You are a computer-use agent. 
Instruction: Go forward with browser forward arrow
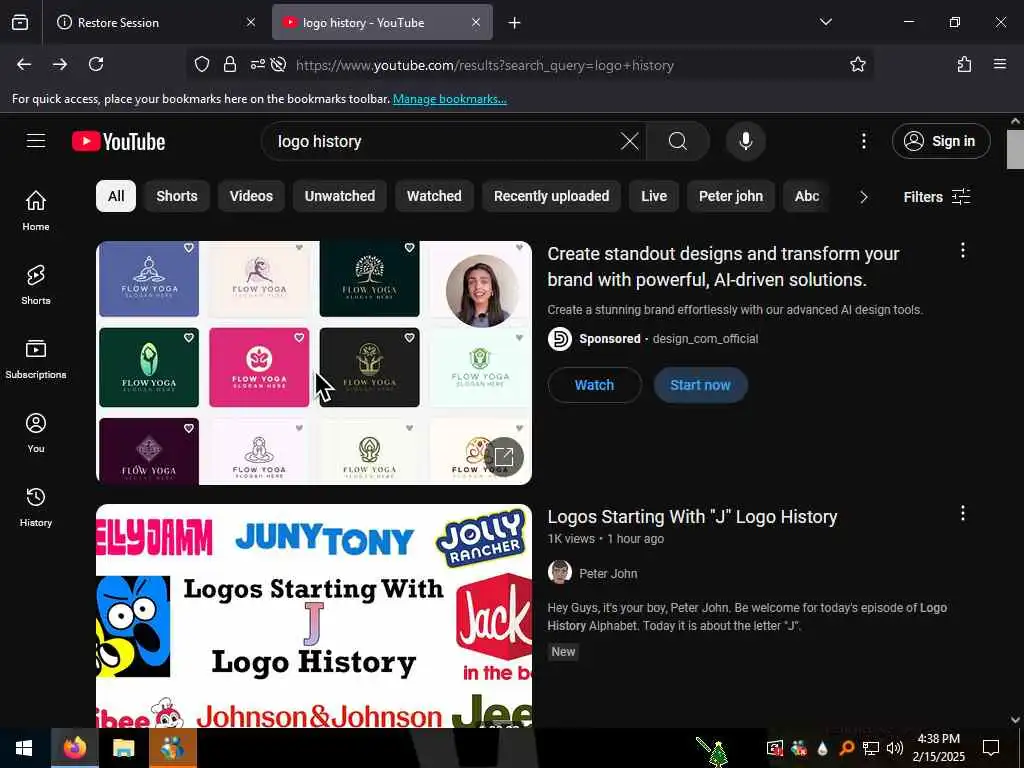pyautogui.click(x=60, y=64)
